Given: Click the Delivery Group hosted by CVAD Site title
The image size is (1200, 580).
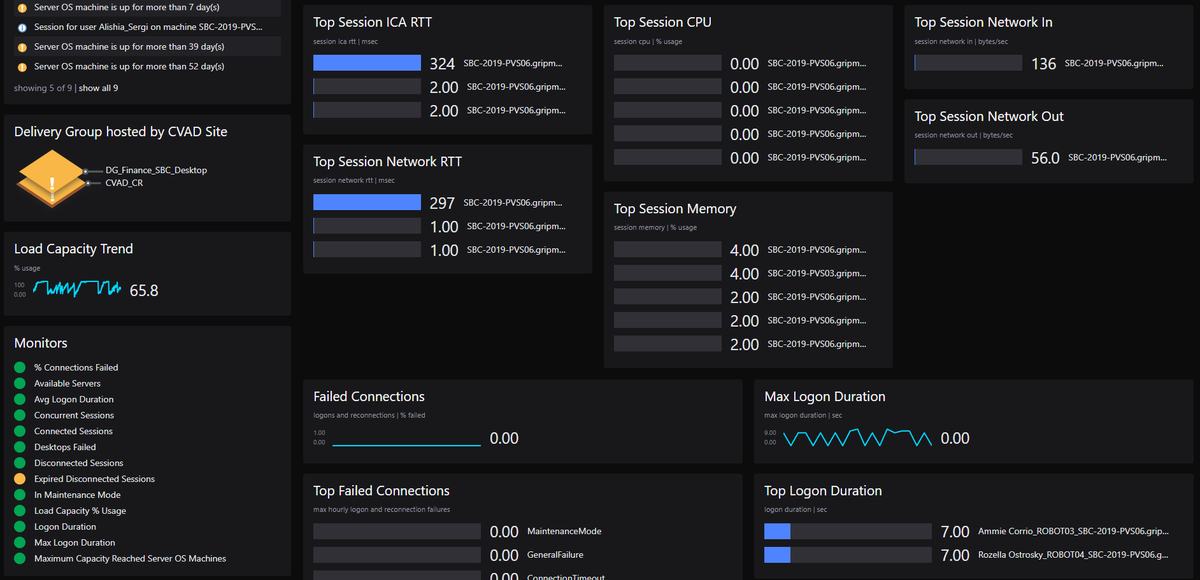Looking at the screenshot, I should [x=121, y=131].
